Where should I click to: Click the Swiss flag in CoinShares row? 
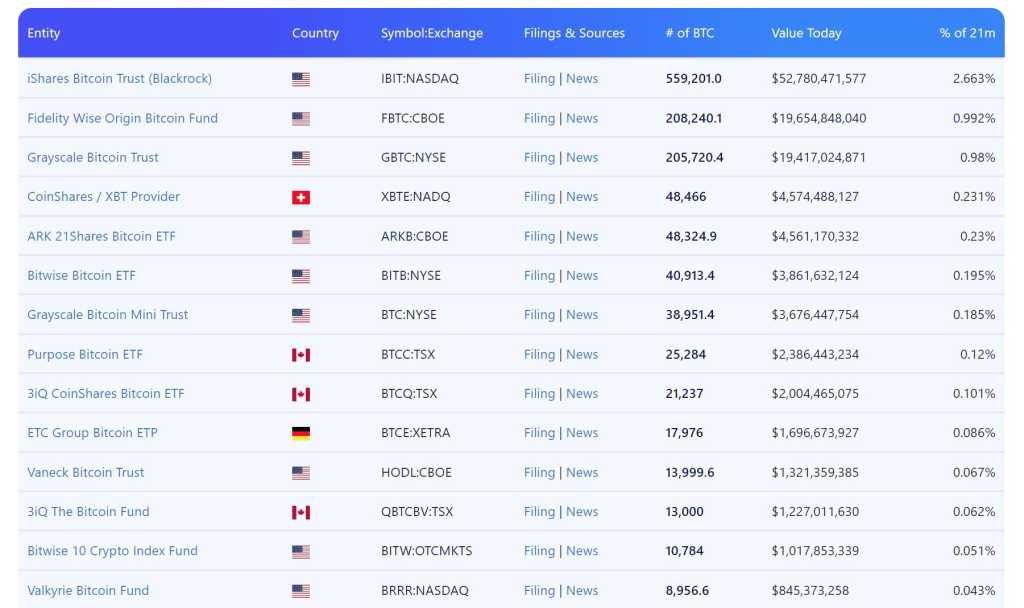[300, 197]
